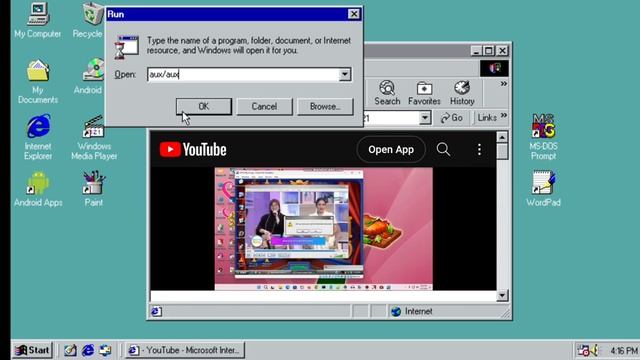Expand the Open combo box dropdown in Run
The width and height of the screenshot is (640, 360).
click(x=345, y=75)
